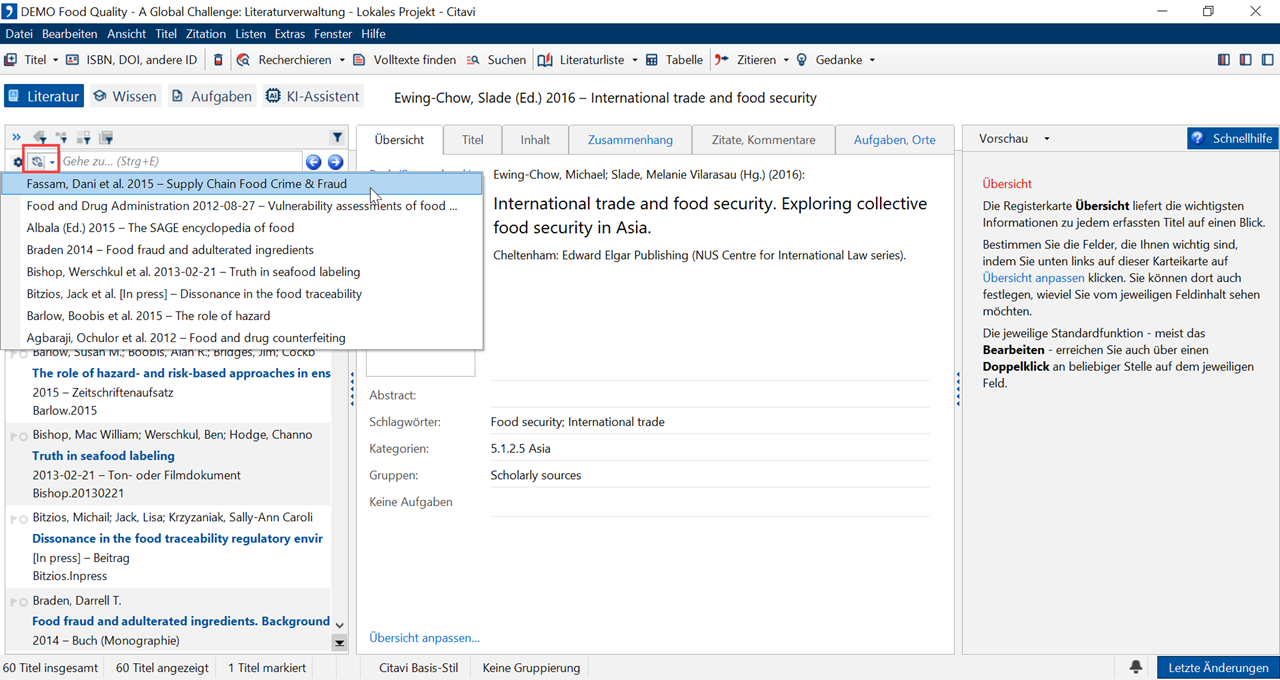This screenshot has width=1280, height=680.
Task: Toggle the Schnellhilfe quick help panel
Action: tap(1232, 139)
